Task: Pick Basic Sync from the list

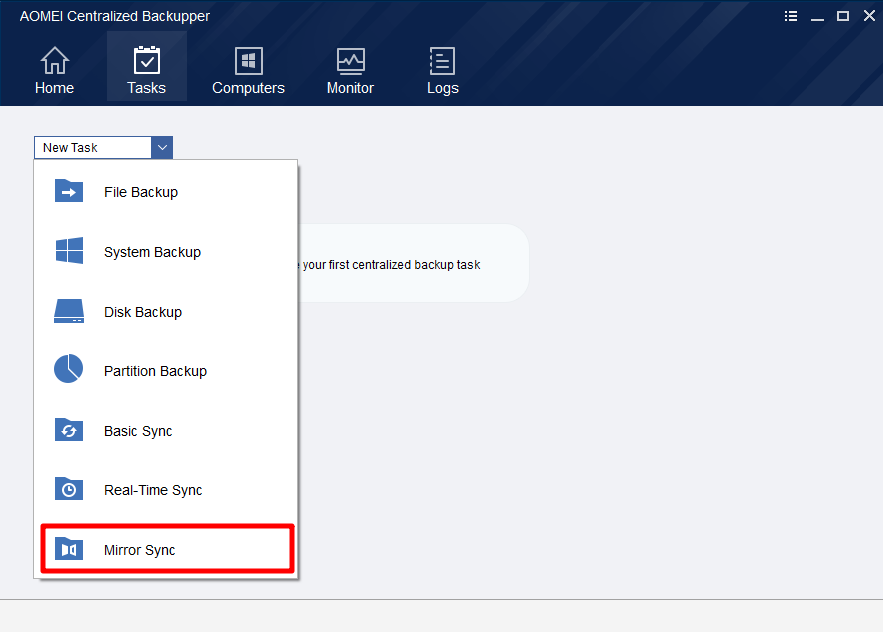Action: point(166,431)
